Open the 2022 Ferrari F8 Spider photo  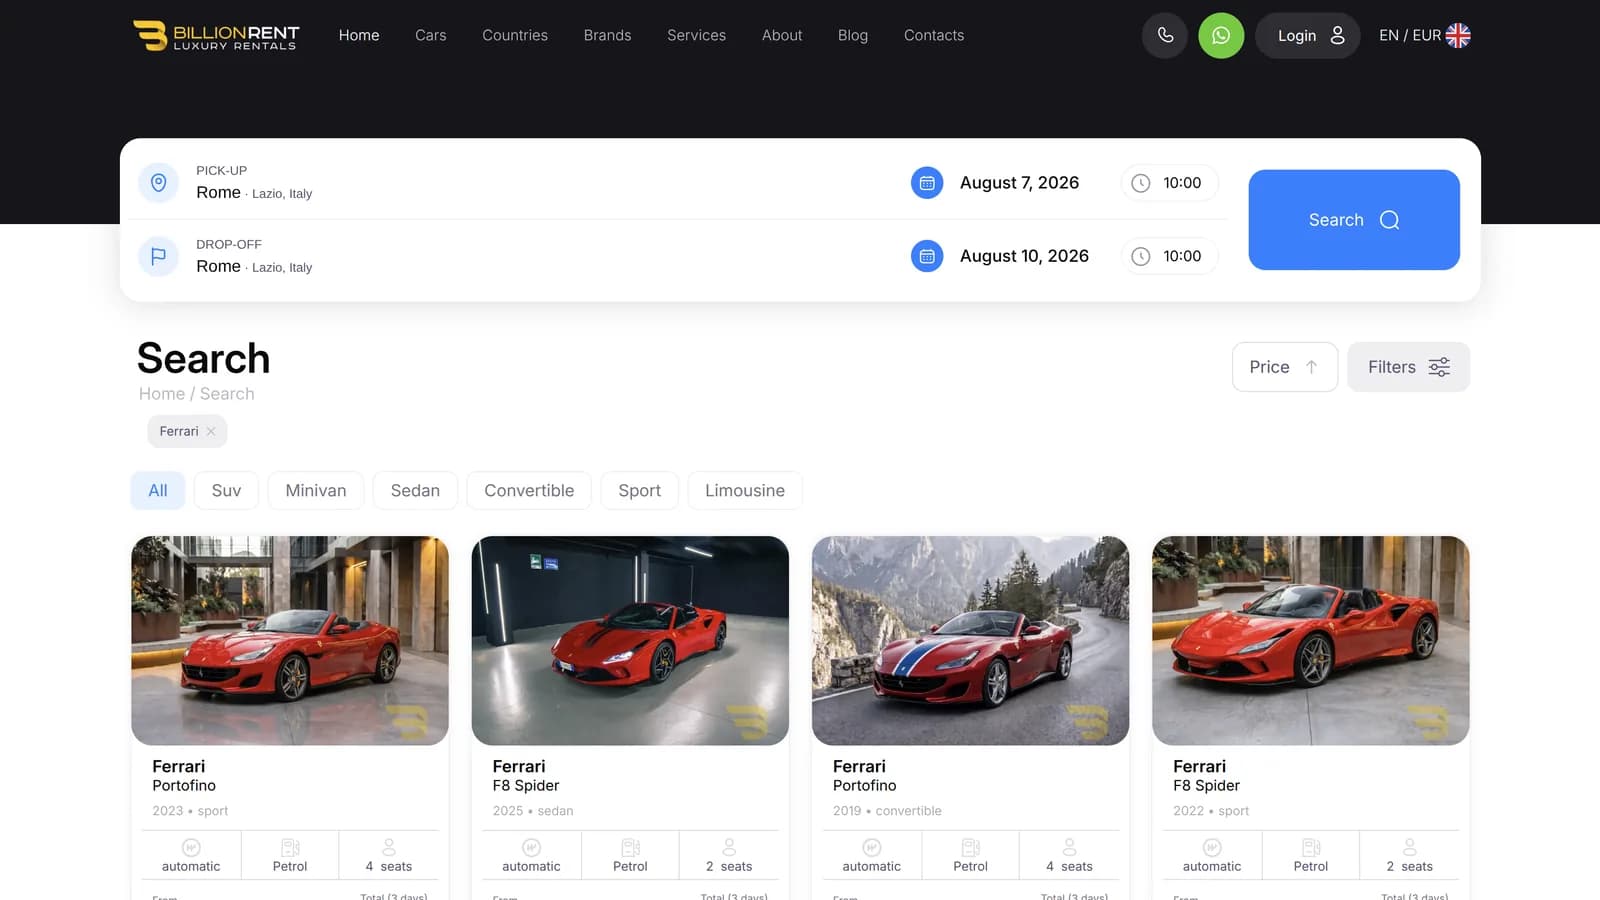[x=1311, y=640]
